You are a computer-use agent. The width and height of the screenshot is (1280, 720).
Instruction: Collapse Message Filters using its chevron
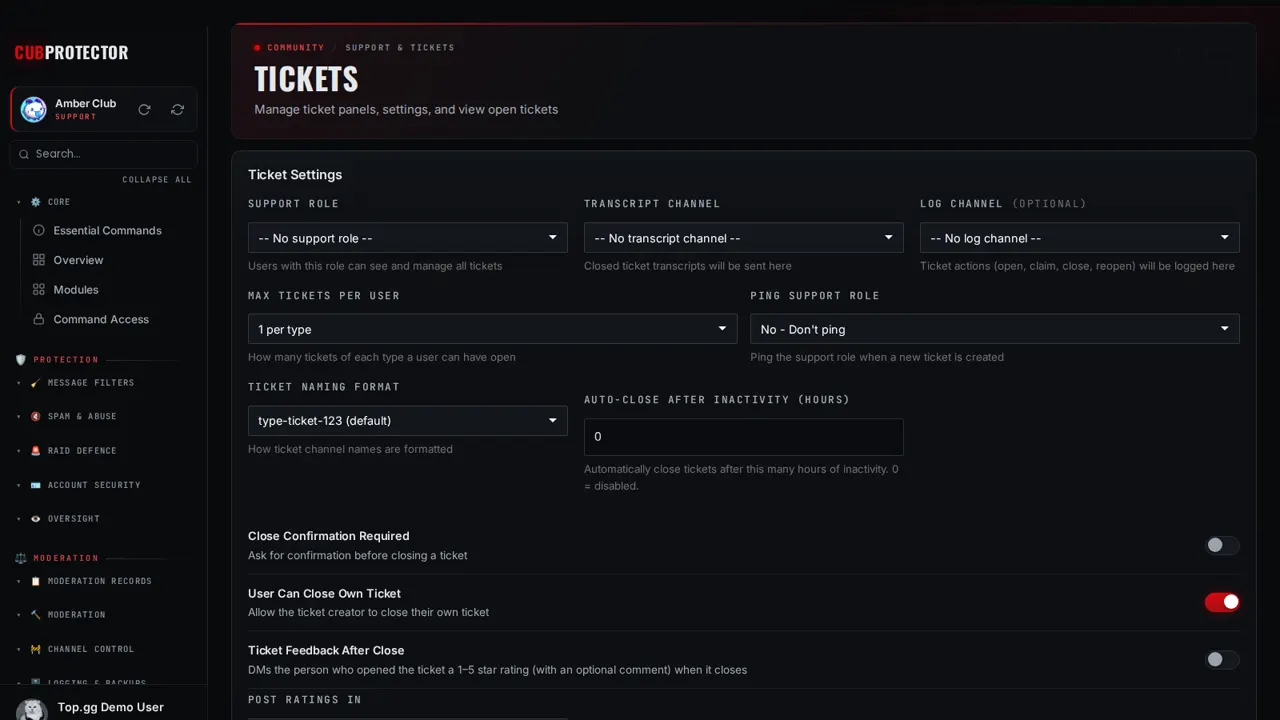coord(19,383)
